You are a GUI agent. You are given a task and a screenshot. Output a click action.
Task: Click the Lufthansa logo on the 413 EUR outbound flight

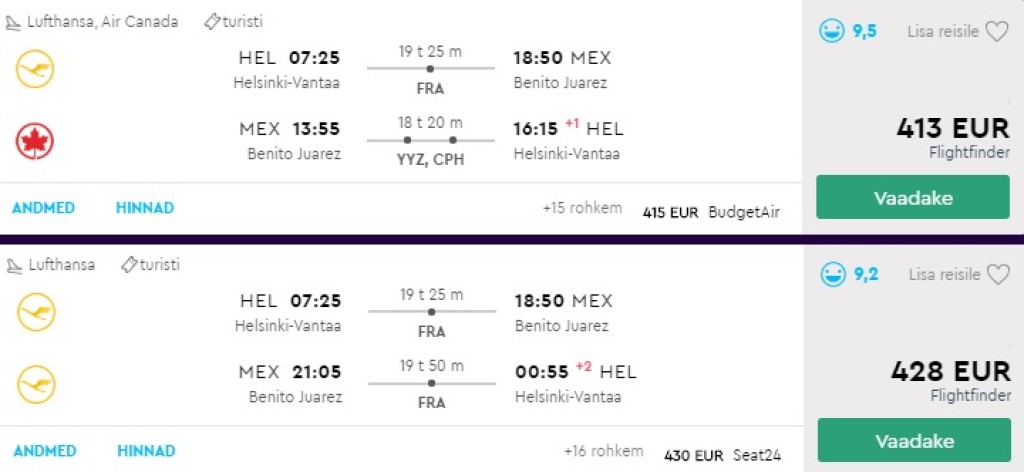coord(35,70)
